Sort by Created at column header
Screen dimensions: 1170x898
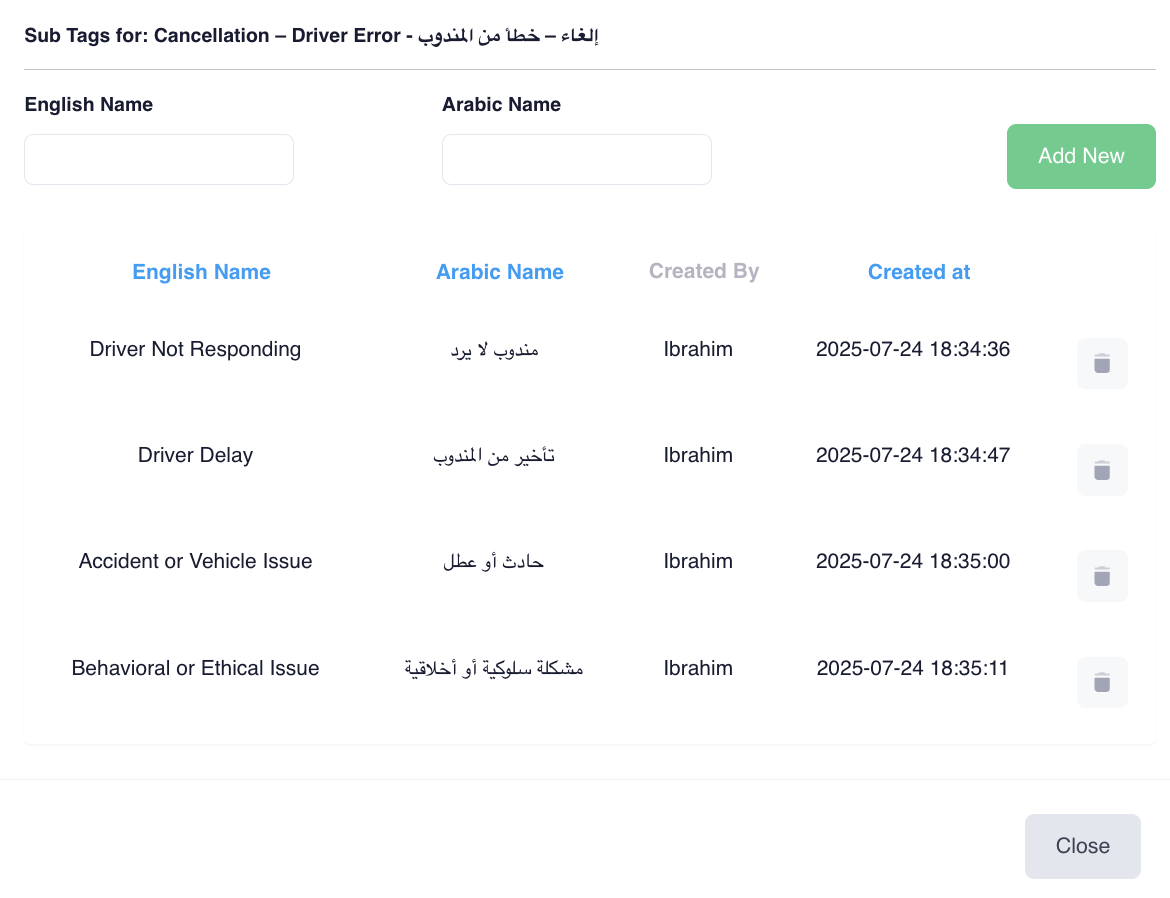tap(919, 272)
